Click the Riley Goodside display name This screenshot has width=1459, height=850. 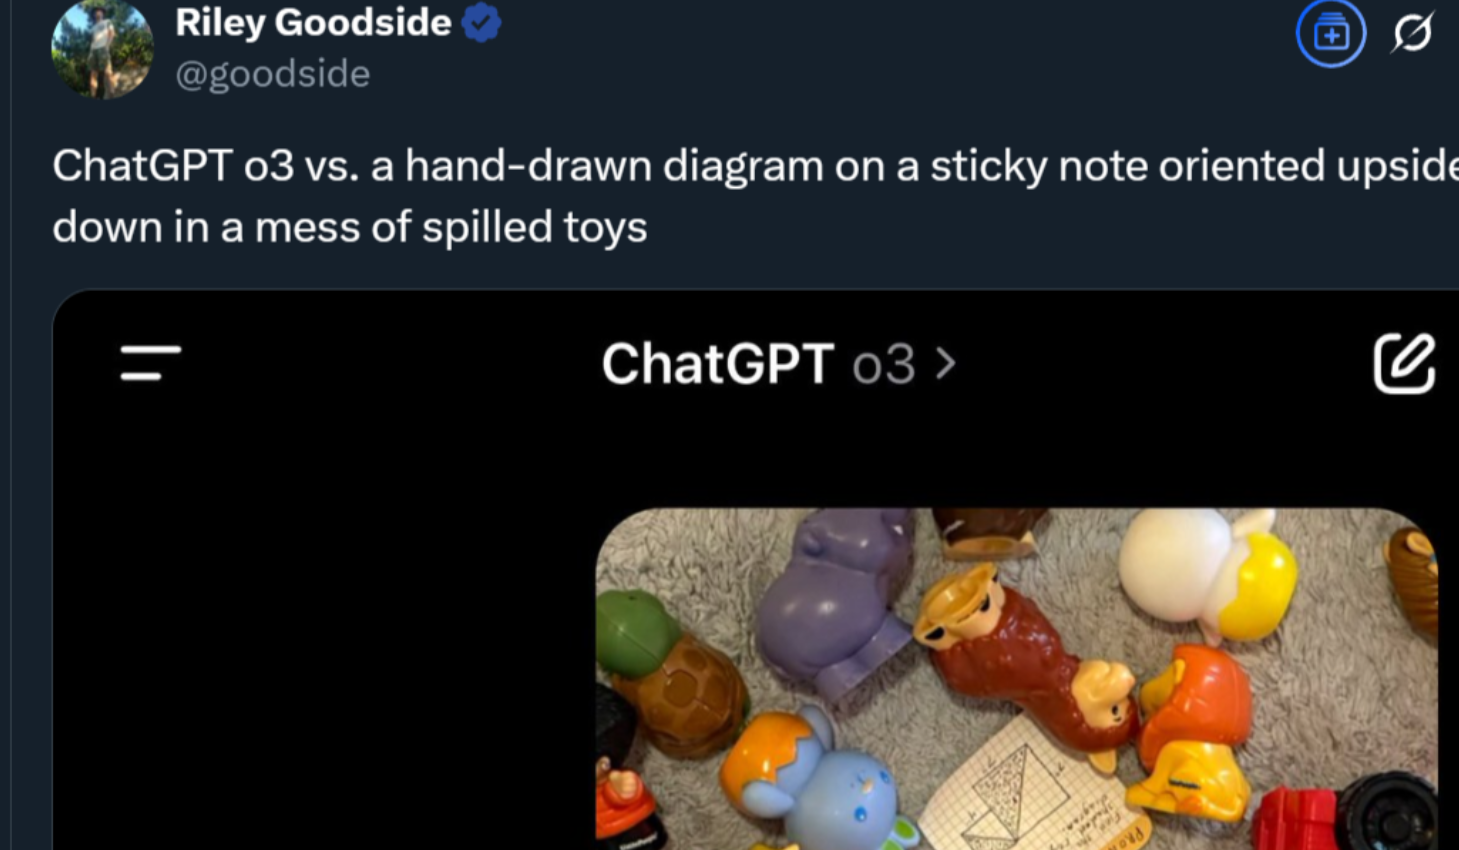coord(313,22)
